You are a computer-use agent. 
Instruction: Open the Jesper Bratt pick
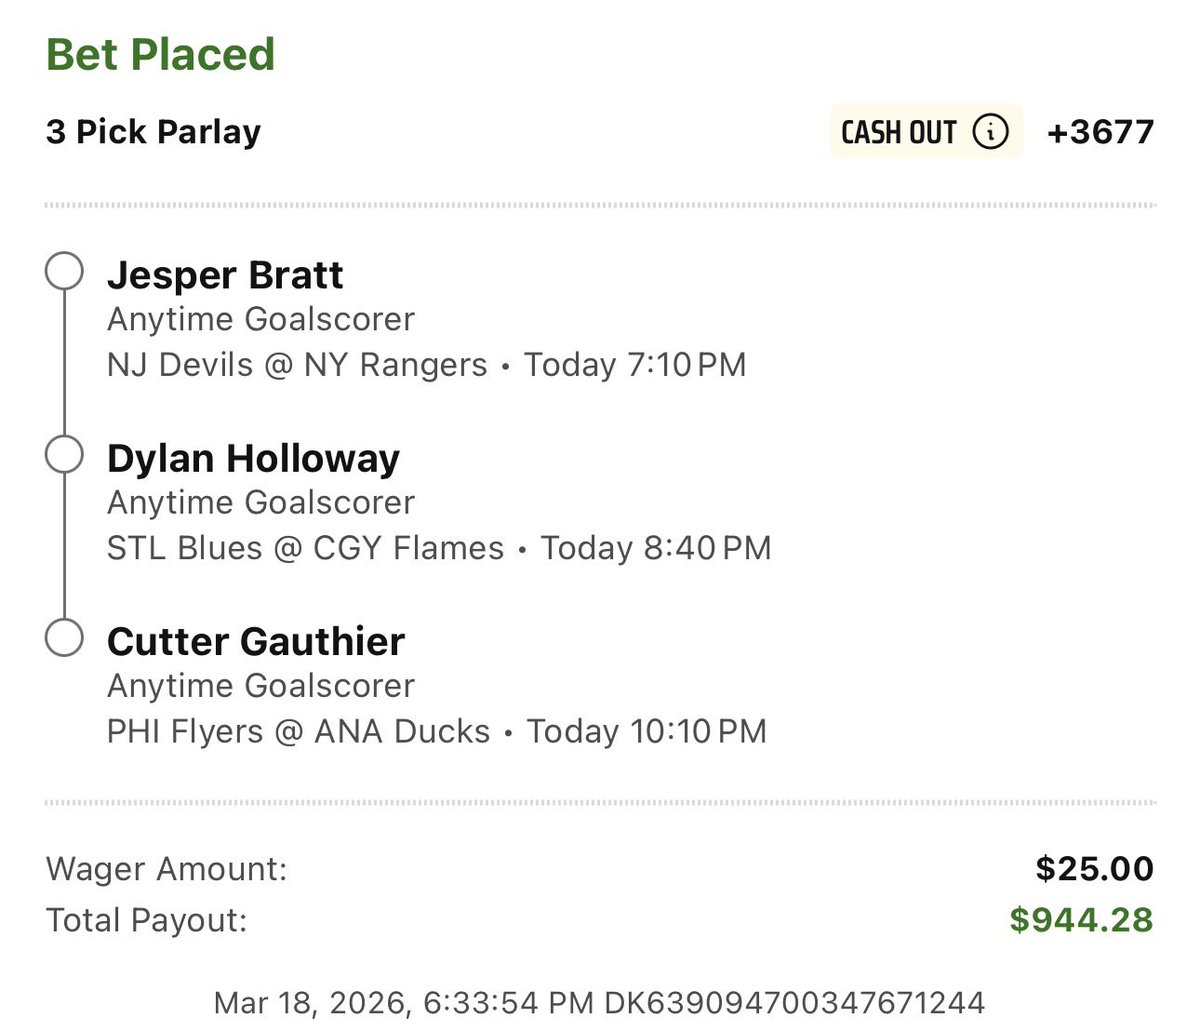click(225, 275)
